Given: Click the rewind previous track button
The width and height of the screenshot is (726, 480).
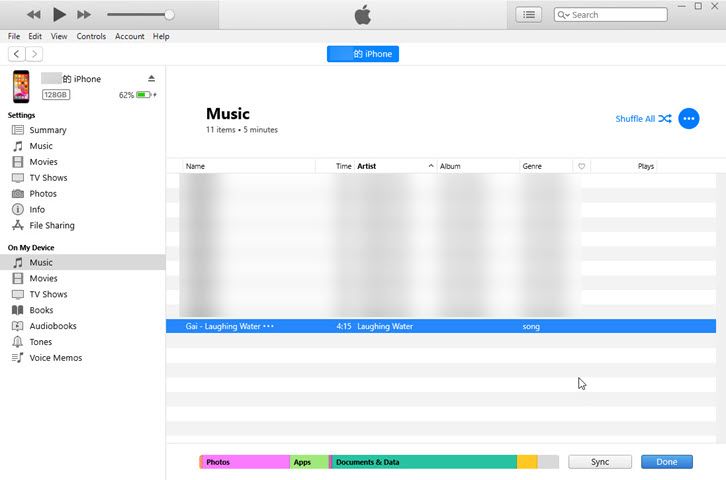Looking at the screenshot, I should point(33,15).
